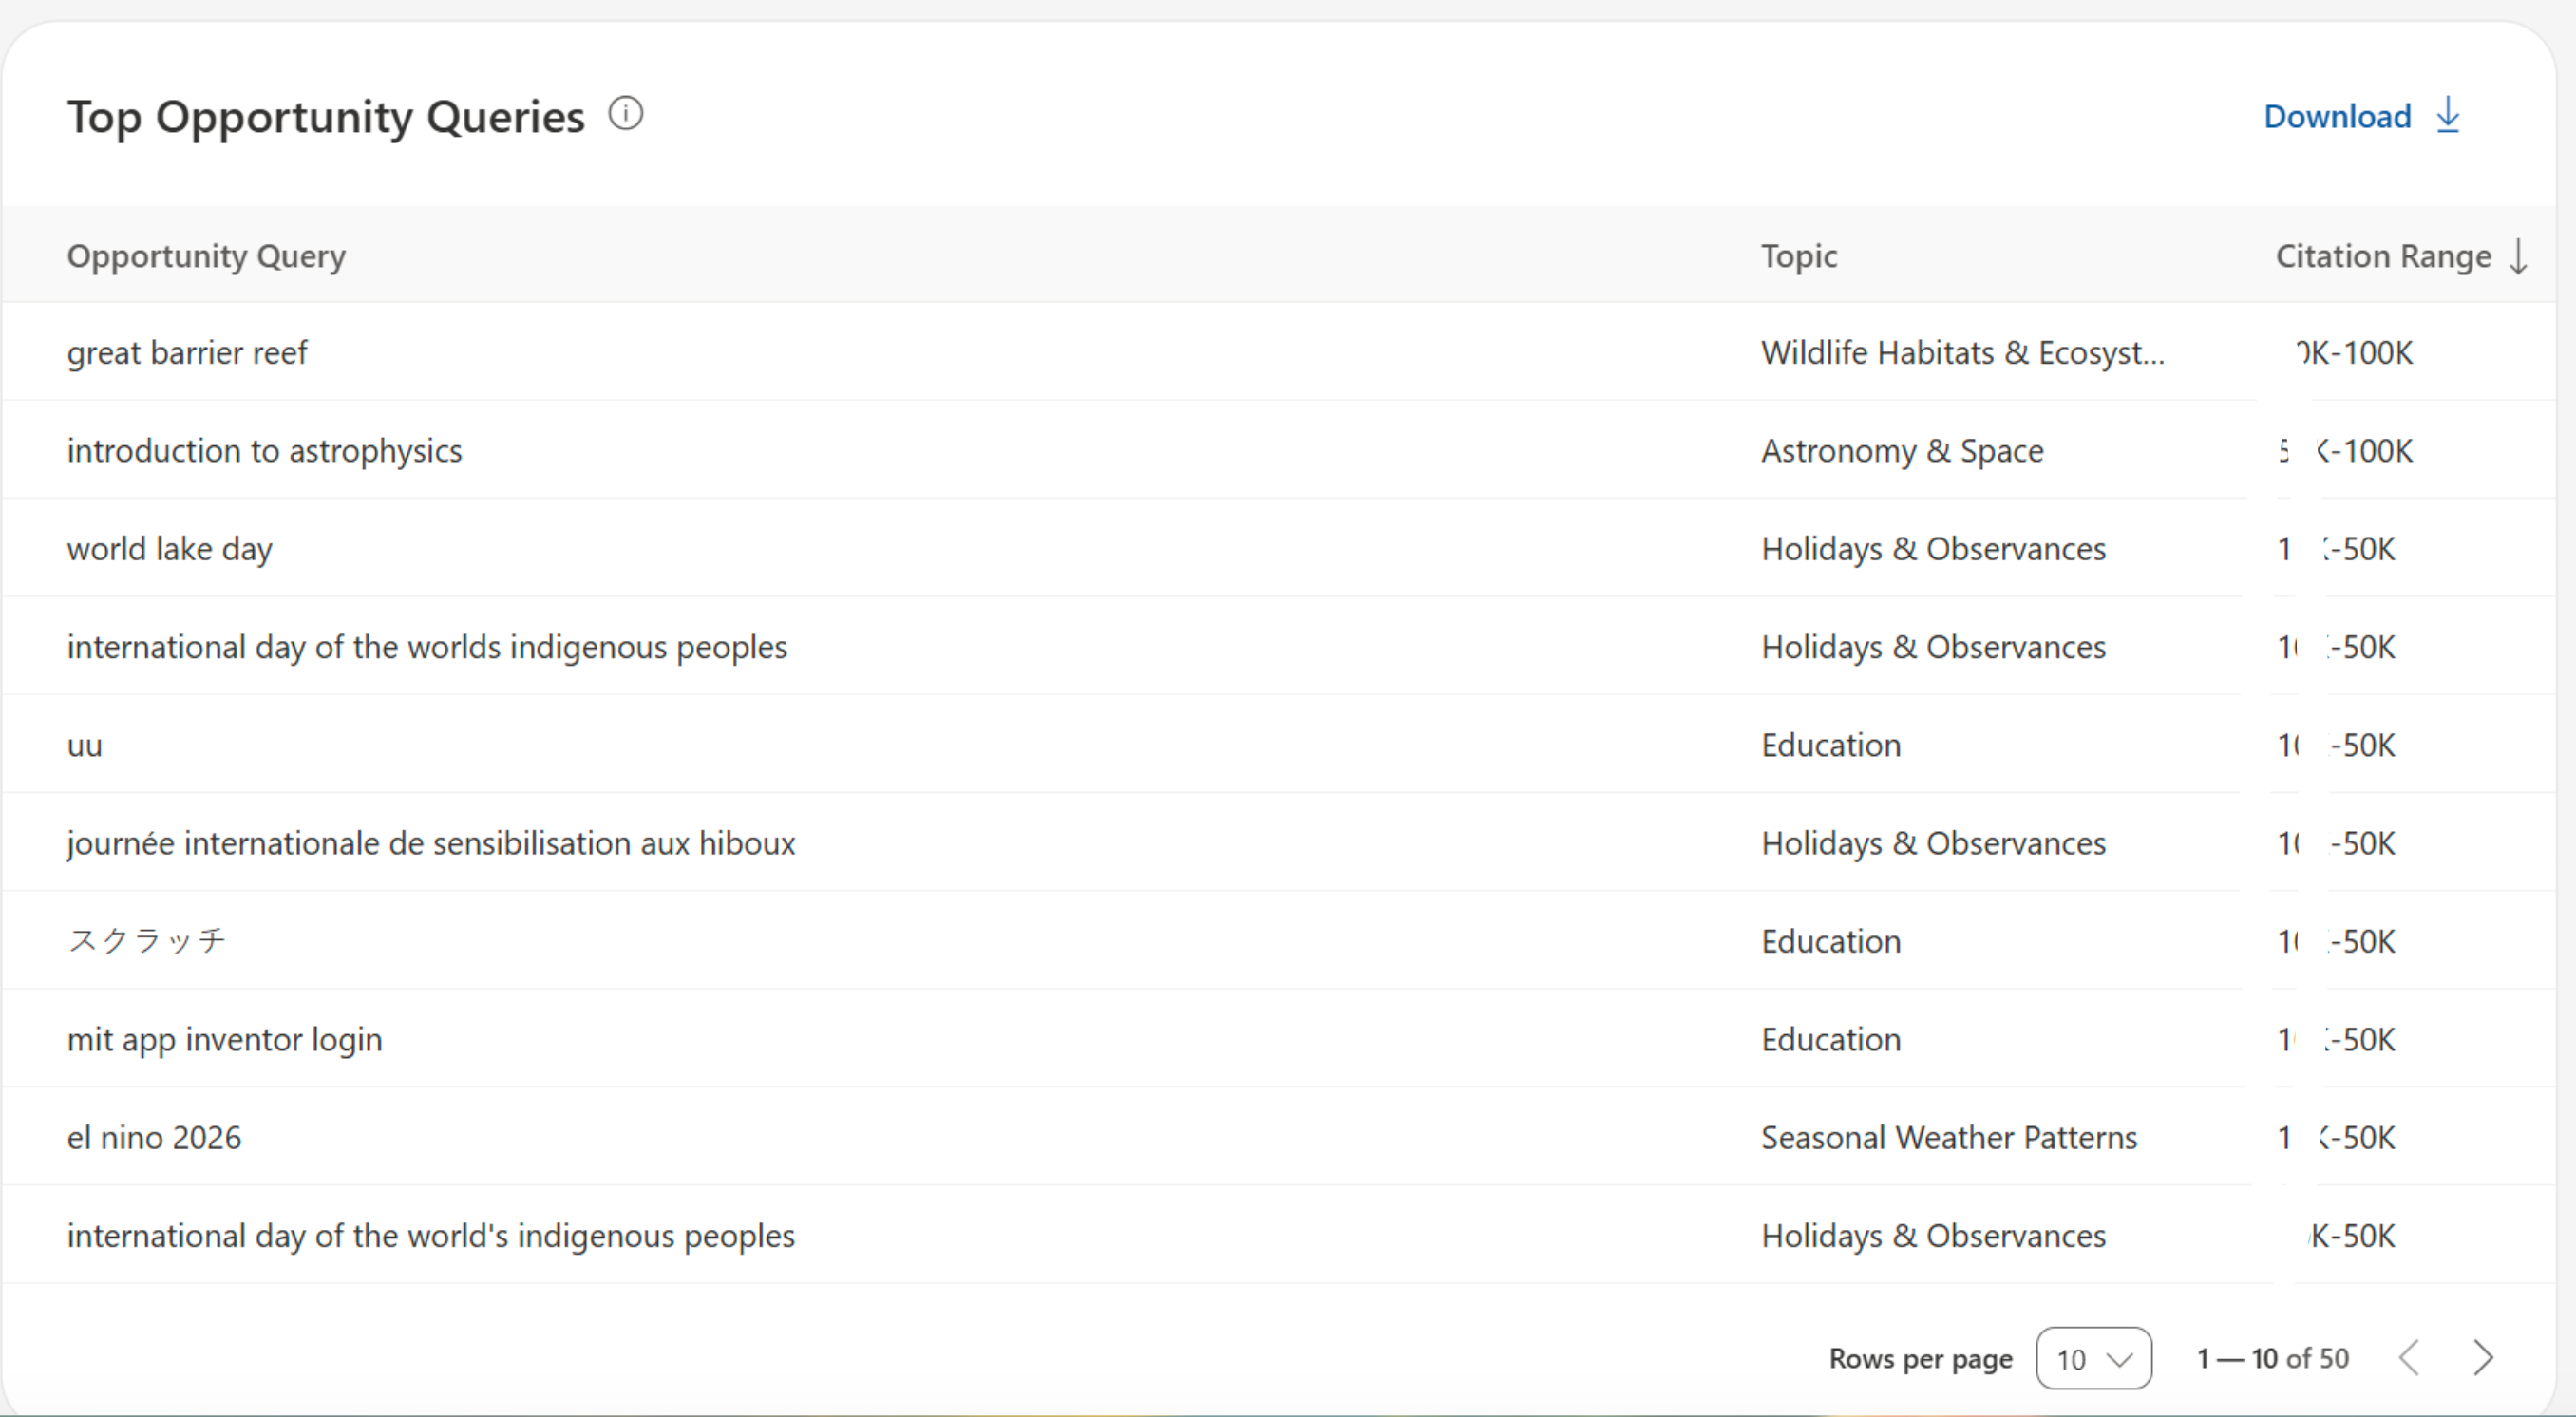This screenshot has width=2576, height=1417.
Task: Click the Citation Range column header
Action: (x=2383, y=256)
